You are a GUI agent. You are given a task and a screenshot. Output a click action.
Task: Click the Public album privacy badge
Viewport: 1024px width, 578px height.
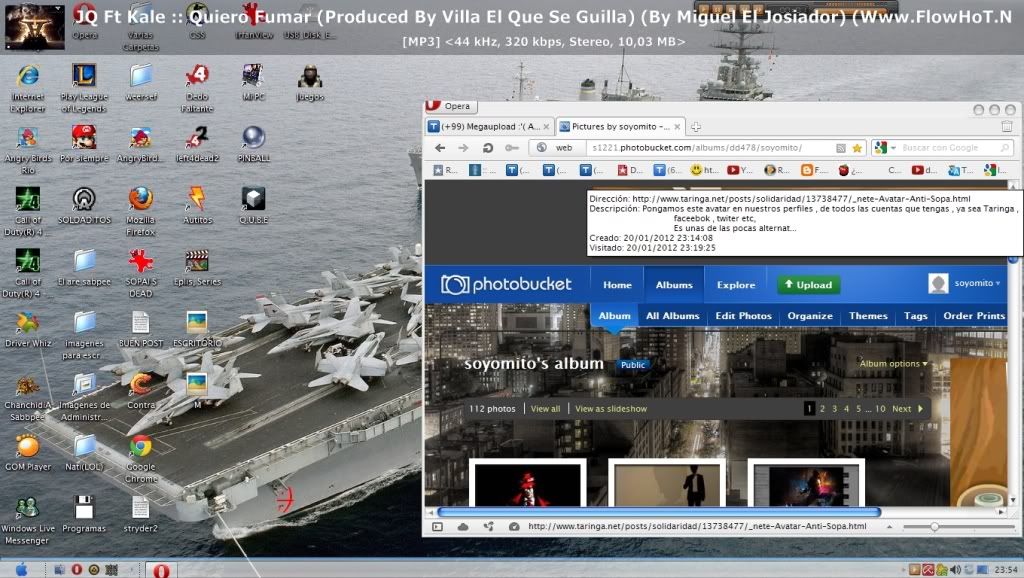click(633, 365)
